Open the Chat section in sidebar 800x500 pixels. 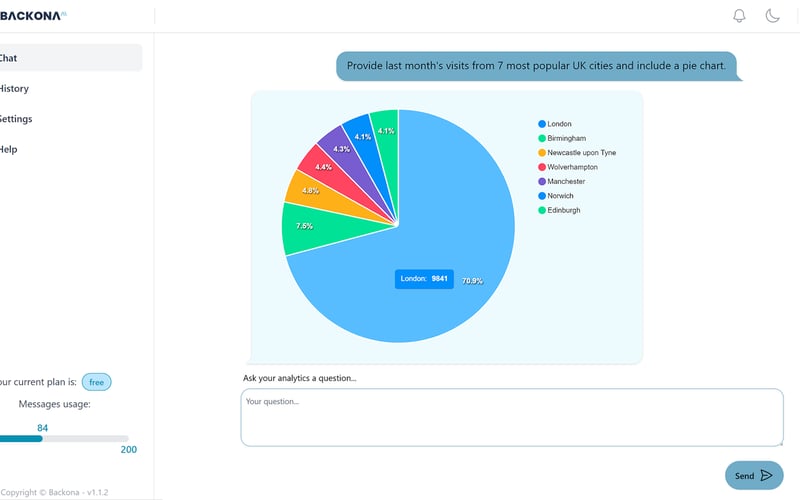pyautogui.click(x=71, y=58)
